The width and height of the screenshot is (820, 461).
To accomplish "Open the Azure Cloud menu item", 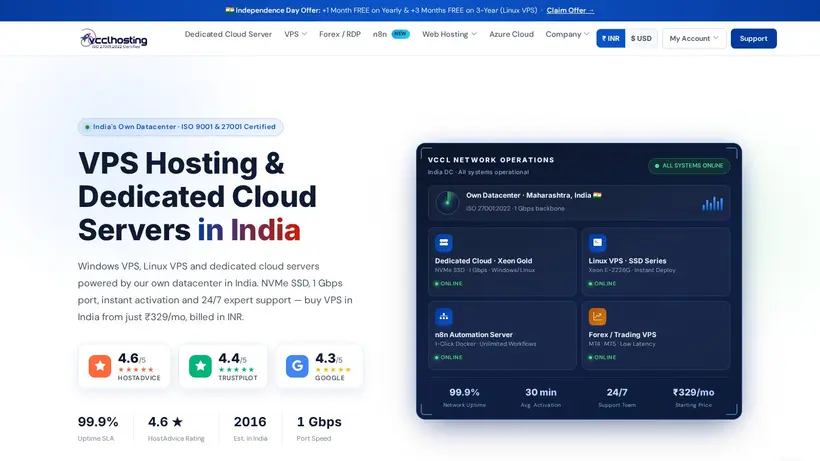I will pyautogui.click(x=511, y=34).
